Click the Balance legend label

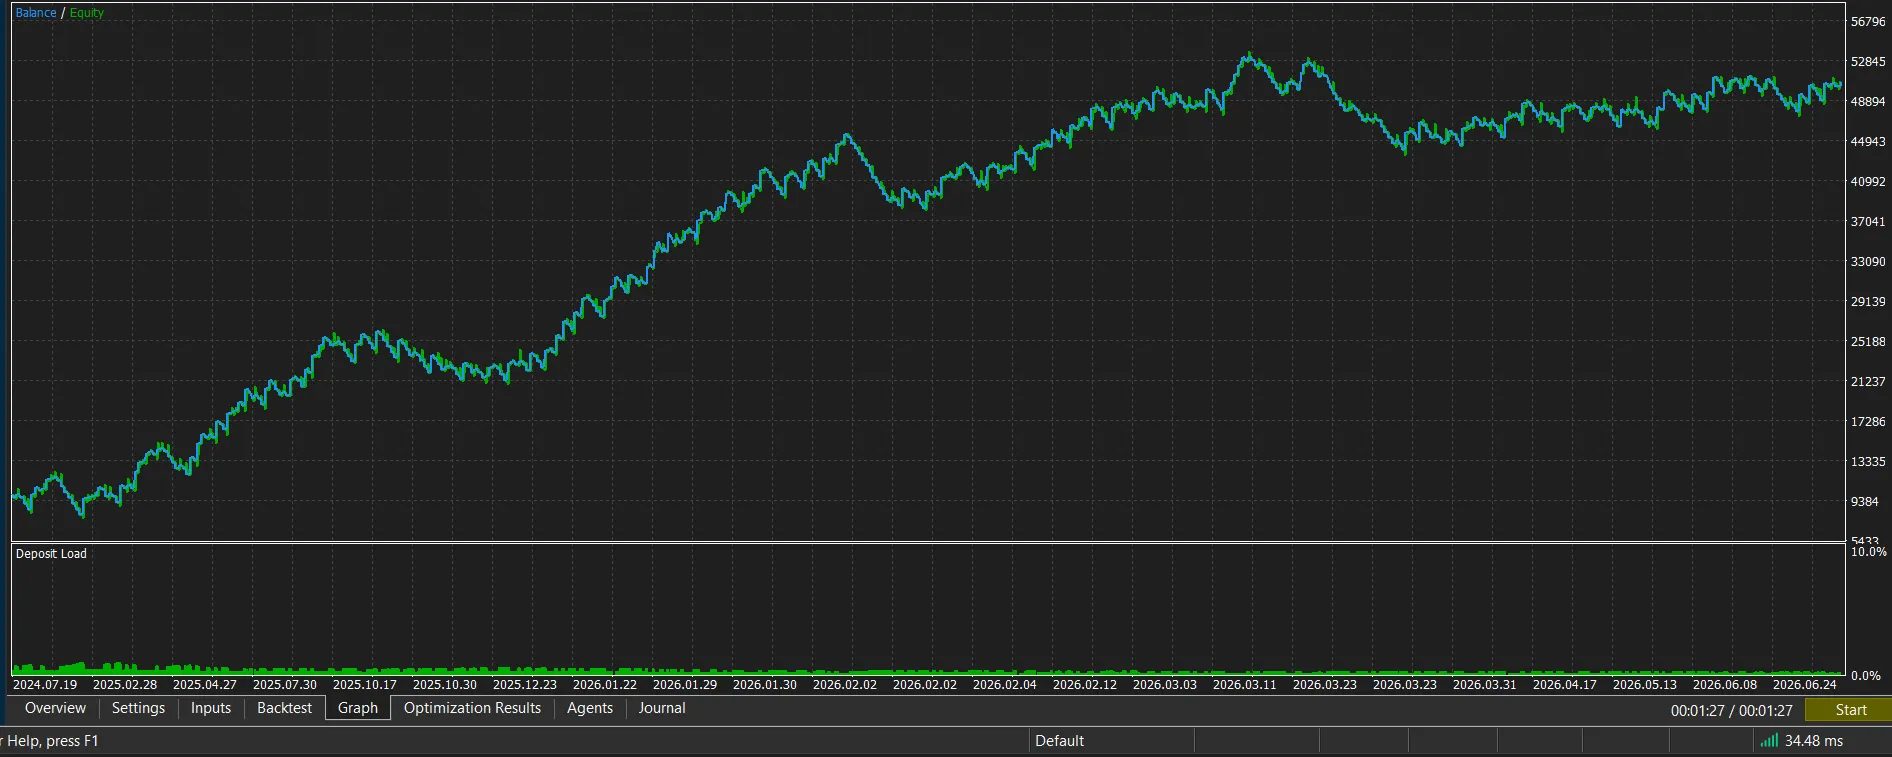point(36,13)
